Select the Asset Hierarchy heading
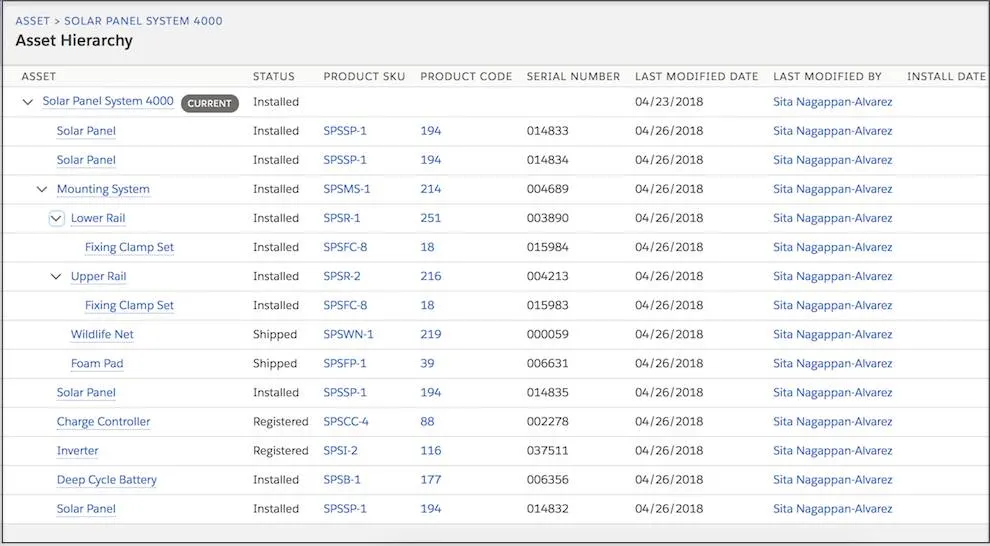The height and width of the screenshot is (546, 990). [74, 40]
